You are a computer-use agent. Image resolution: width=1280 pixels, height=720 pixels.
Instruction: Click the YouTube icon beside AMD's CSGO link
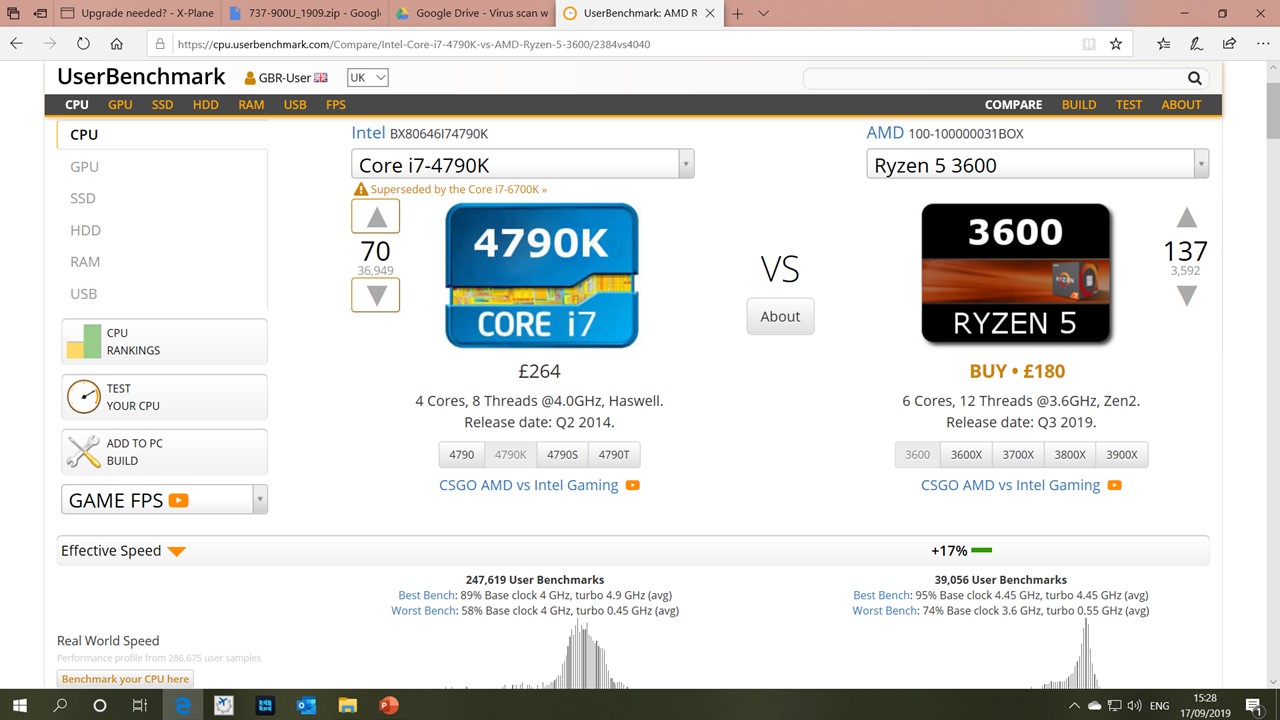pos(1114,485)
